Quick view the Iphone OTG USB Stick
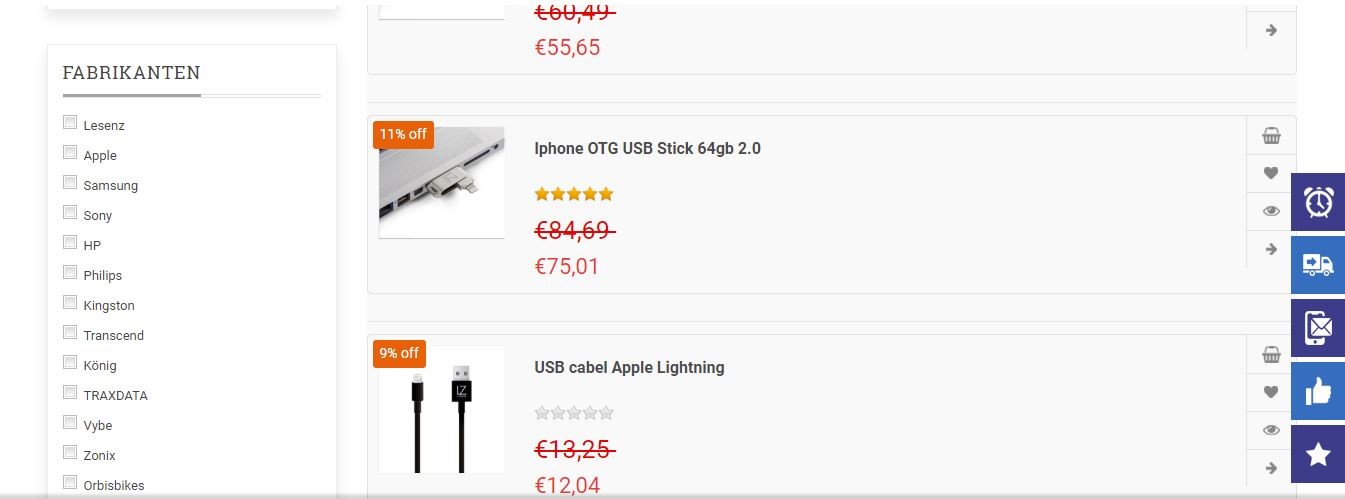This screenshot has width=1345, height=499. coord(1271,211)
